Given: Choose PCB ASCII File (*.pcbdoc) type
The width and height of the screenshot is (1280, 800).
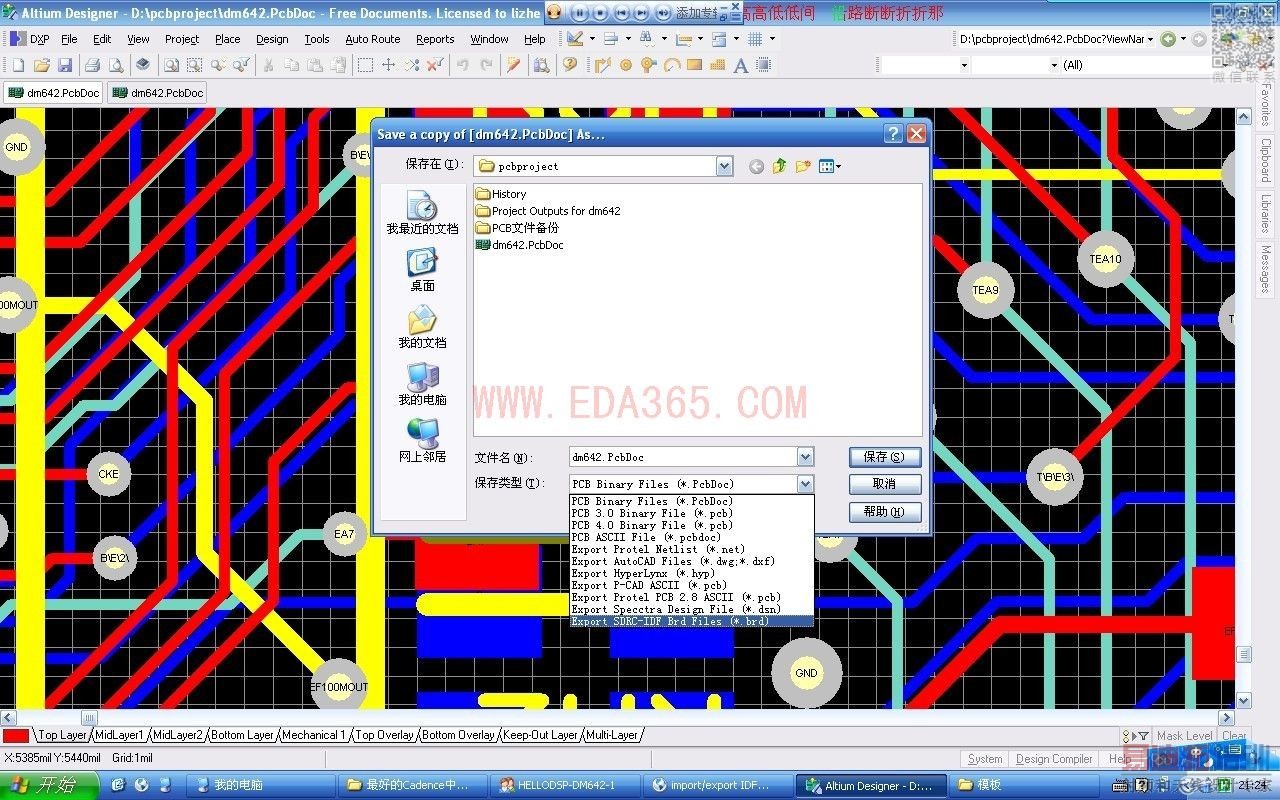Looking at the screenshot, I should pos(646,537).
